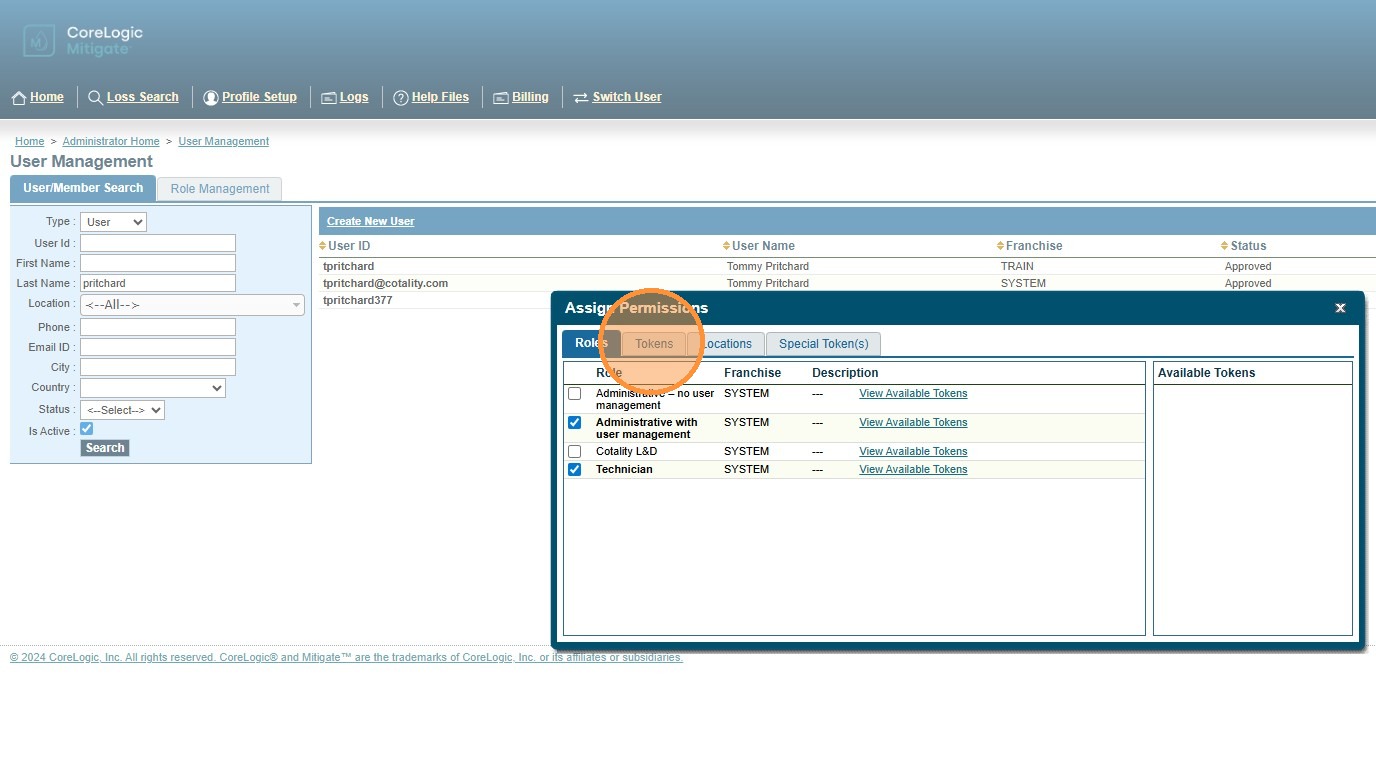The image size is (1376, 769).
Task: Open the Type dropdown showing User
Action: [113, 222]
